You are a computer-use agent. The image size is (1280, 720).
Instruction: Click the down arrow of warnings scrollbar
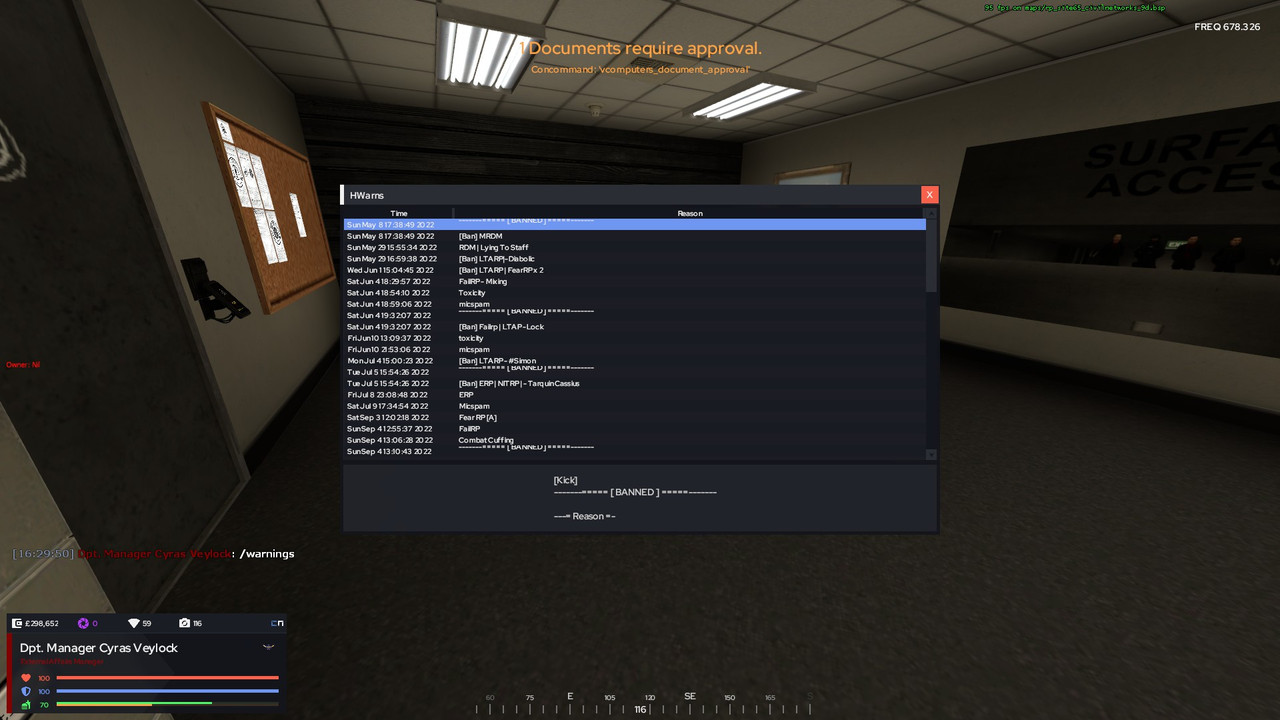coord(931,454)
